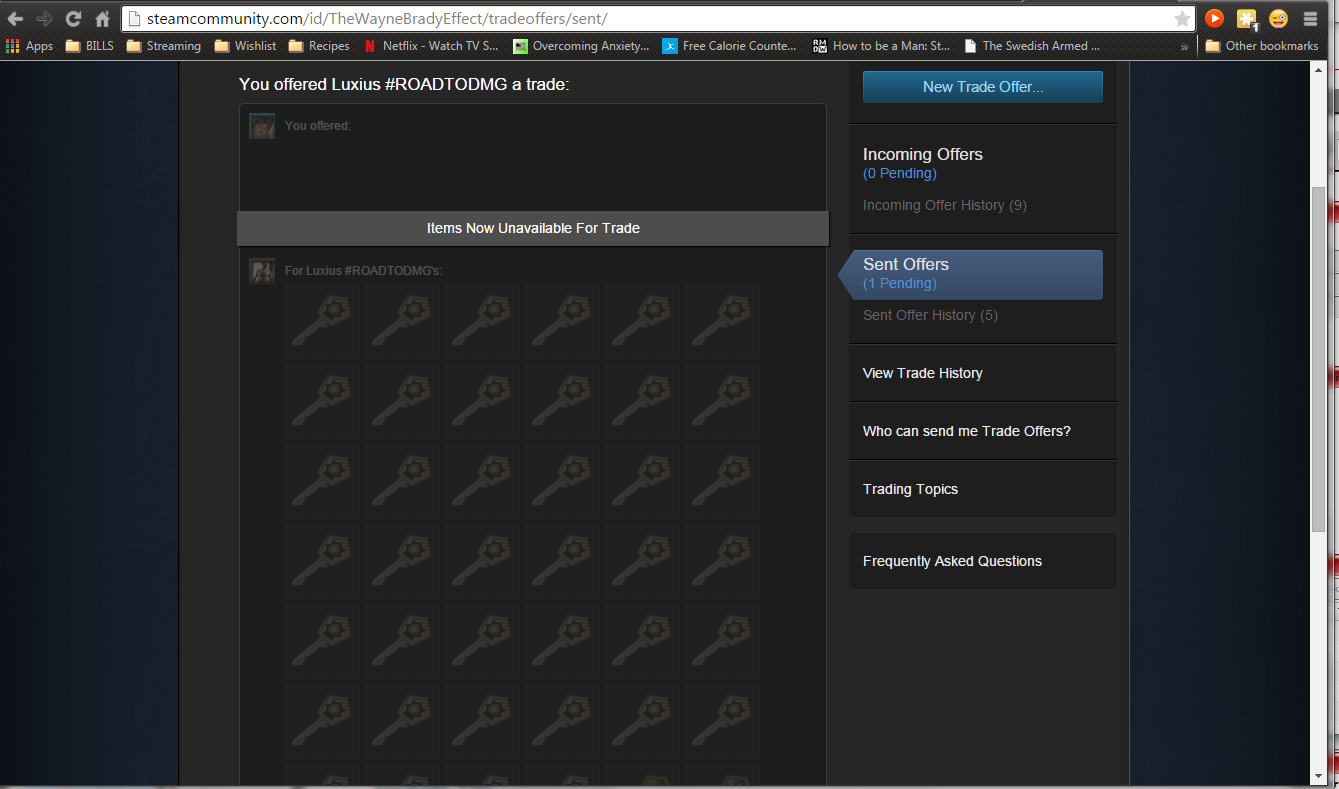This screenshot has height=789, width=1339.
Task: Open the Apps shortcut in bookmarks bar
Action: point(29,46)
